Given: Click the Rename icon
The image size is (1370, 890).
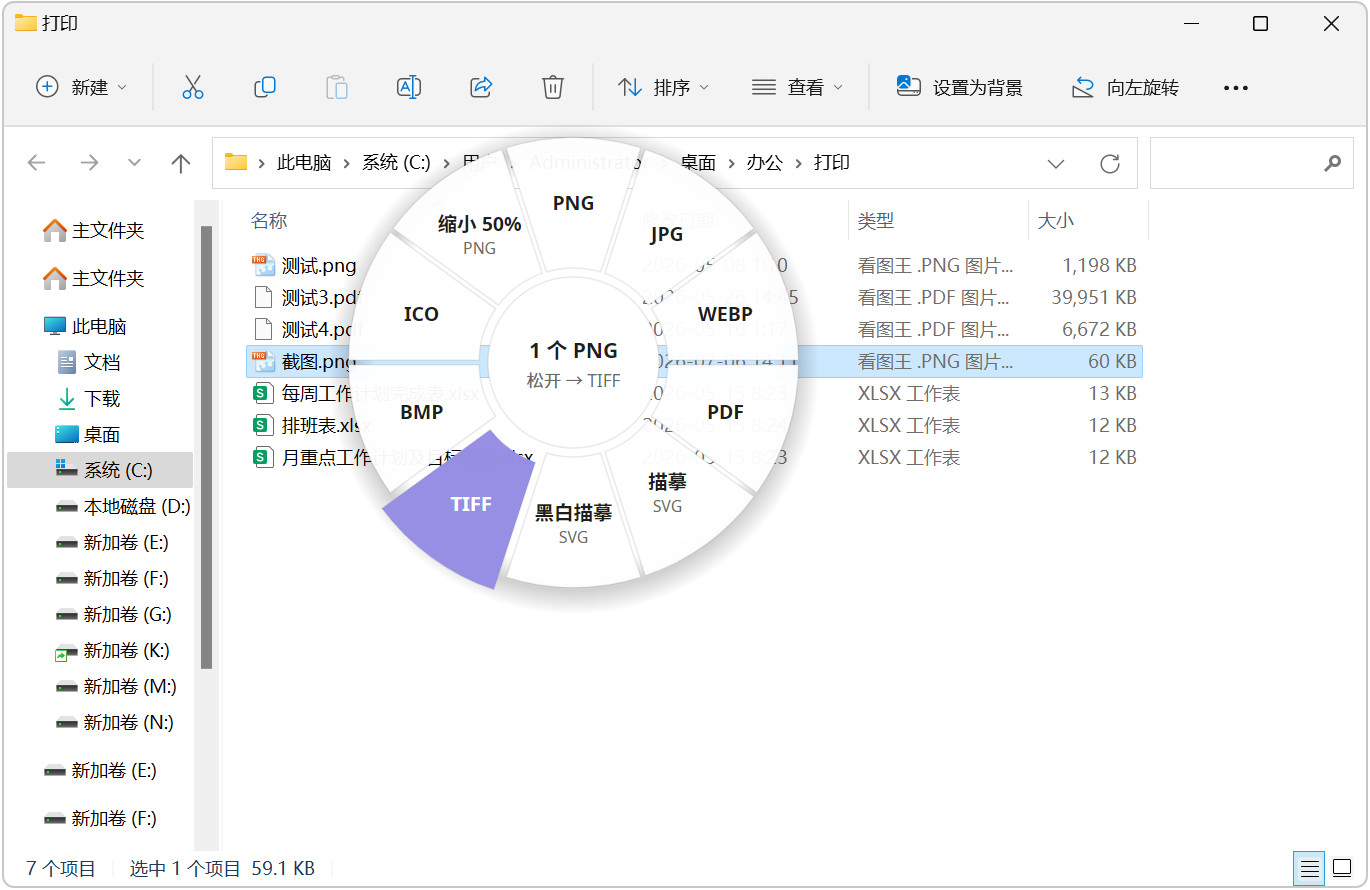Looking at the screenshot, I should 409,87.
